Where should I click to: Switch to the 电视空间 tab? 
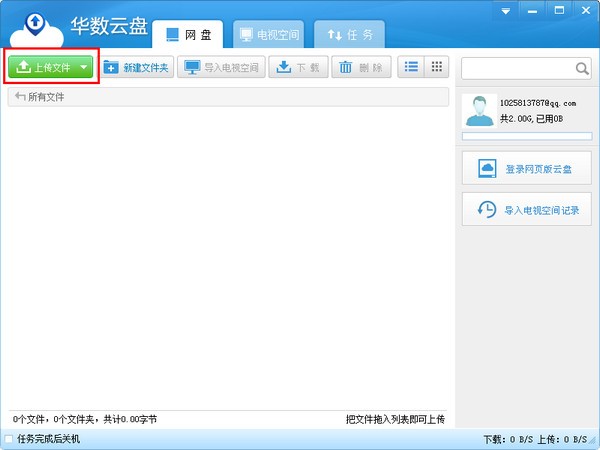269,35
